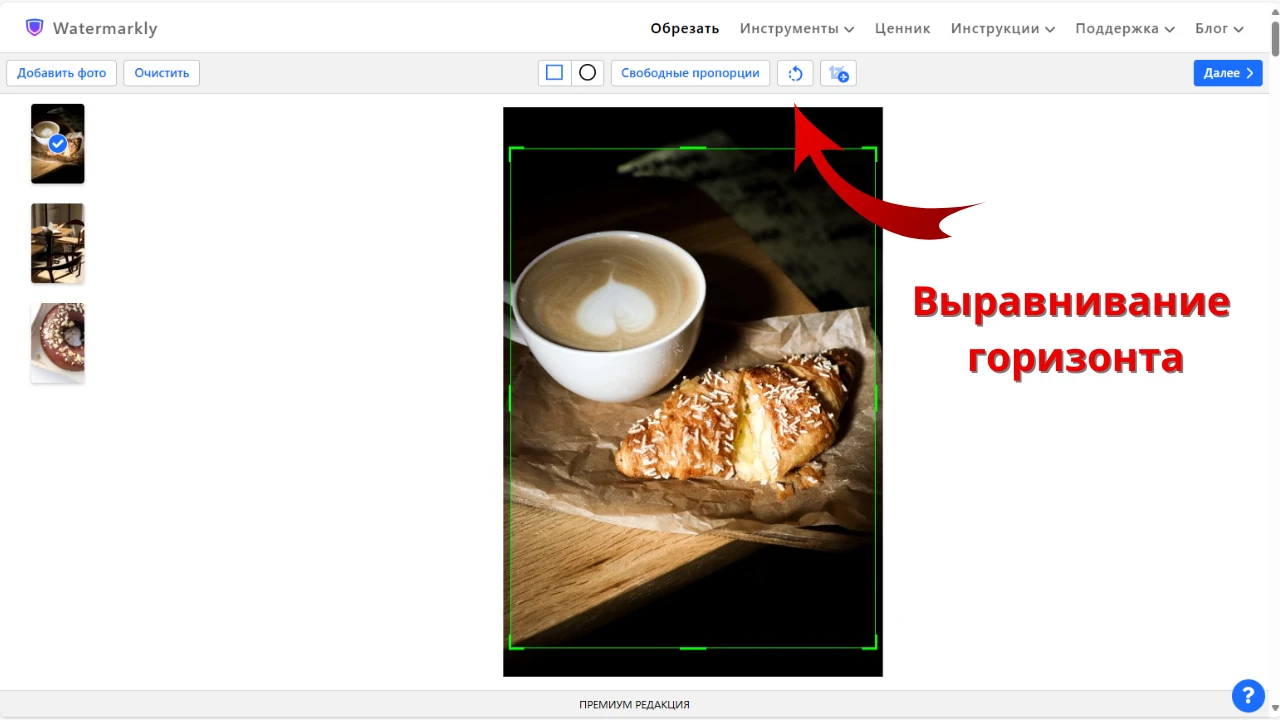
Task: Select the rectangle crop shape
Action: (554, 73)
